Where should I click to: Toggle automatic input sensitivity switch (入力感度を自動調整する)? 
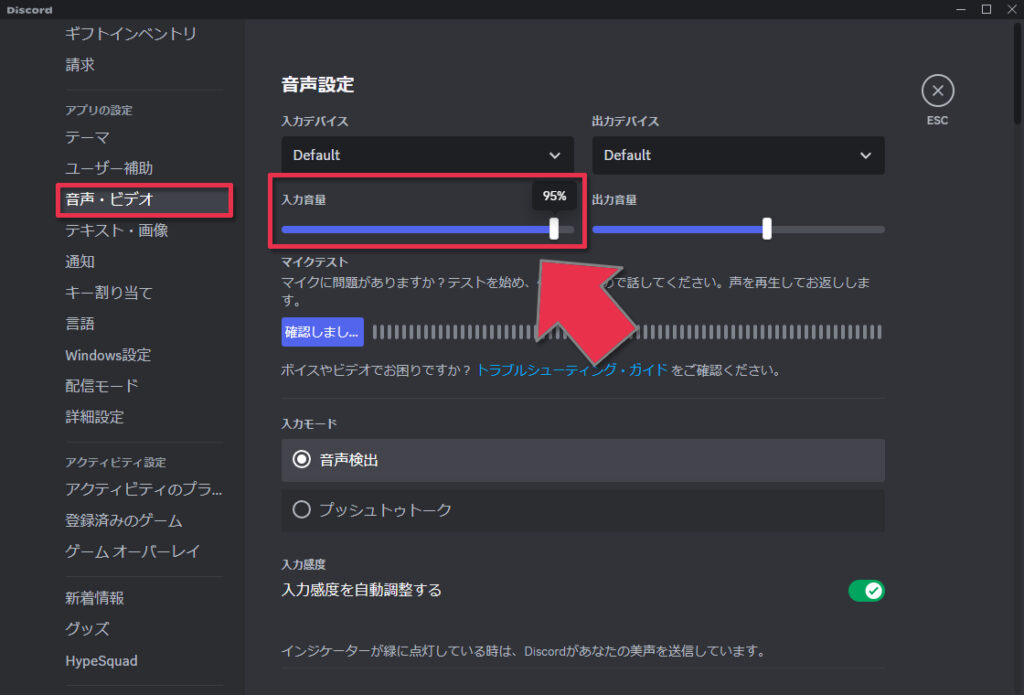click(866, 590)
